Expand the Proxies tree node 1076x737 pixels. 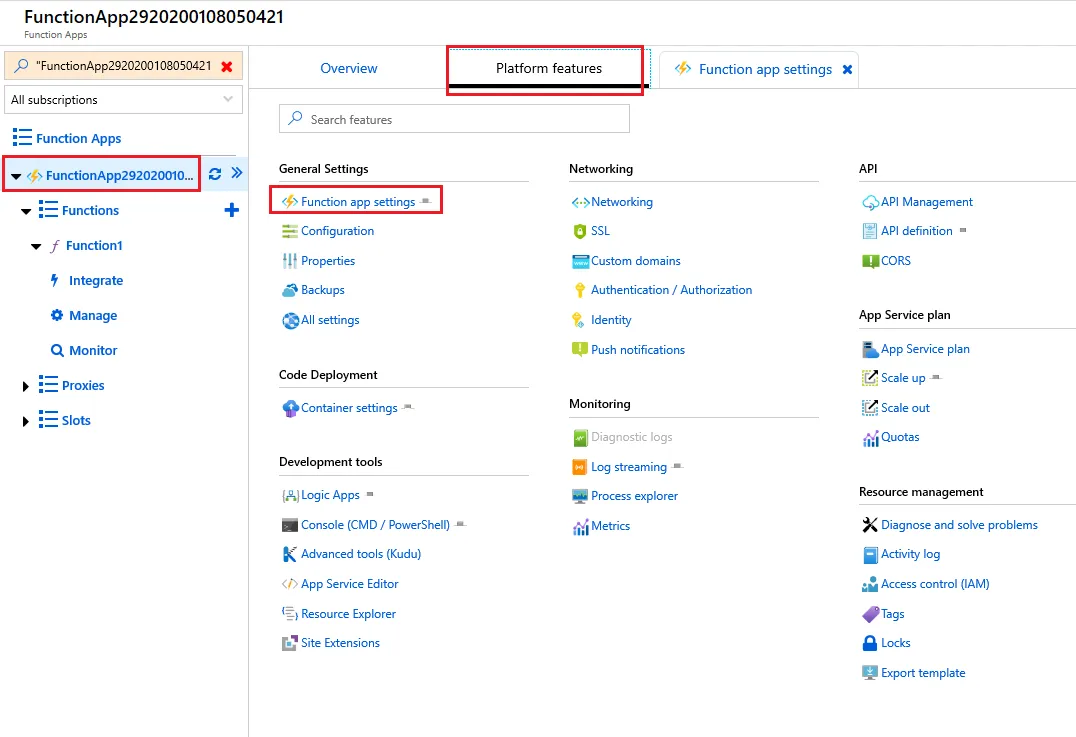point(26,386)
